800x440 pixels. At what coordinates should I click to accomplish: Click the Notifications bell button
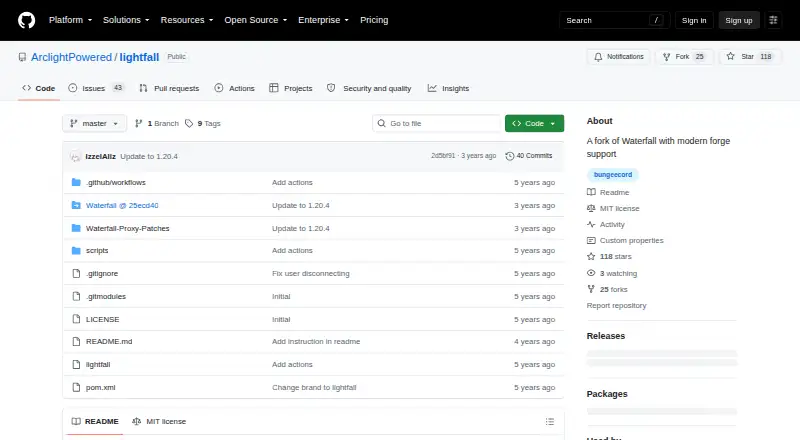tap(618, 57)
